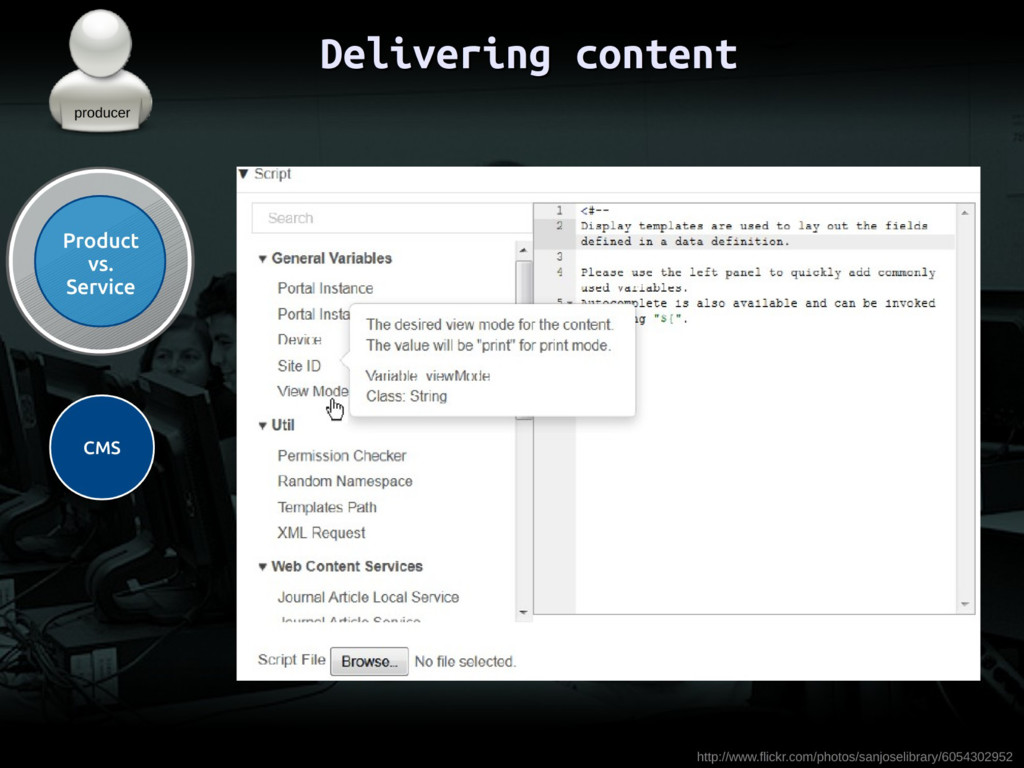Click the variable list scroll up arrow
1024x768 pixels.
click(523, 250)
